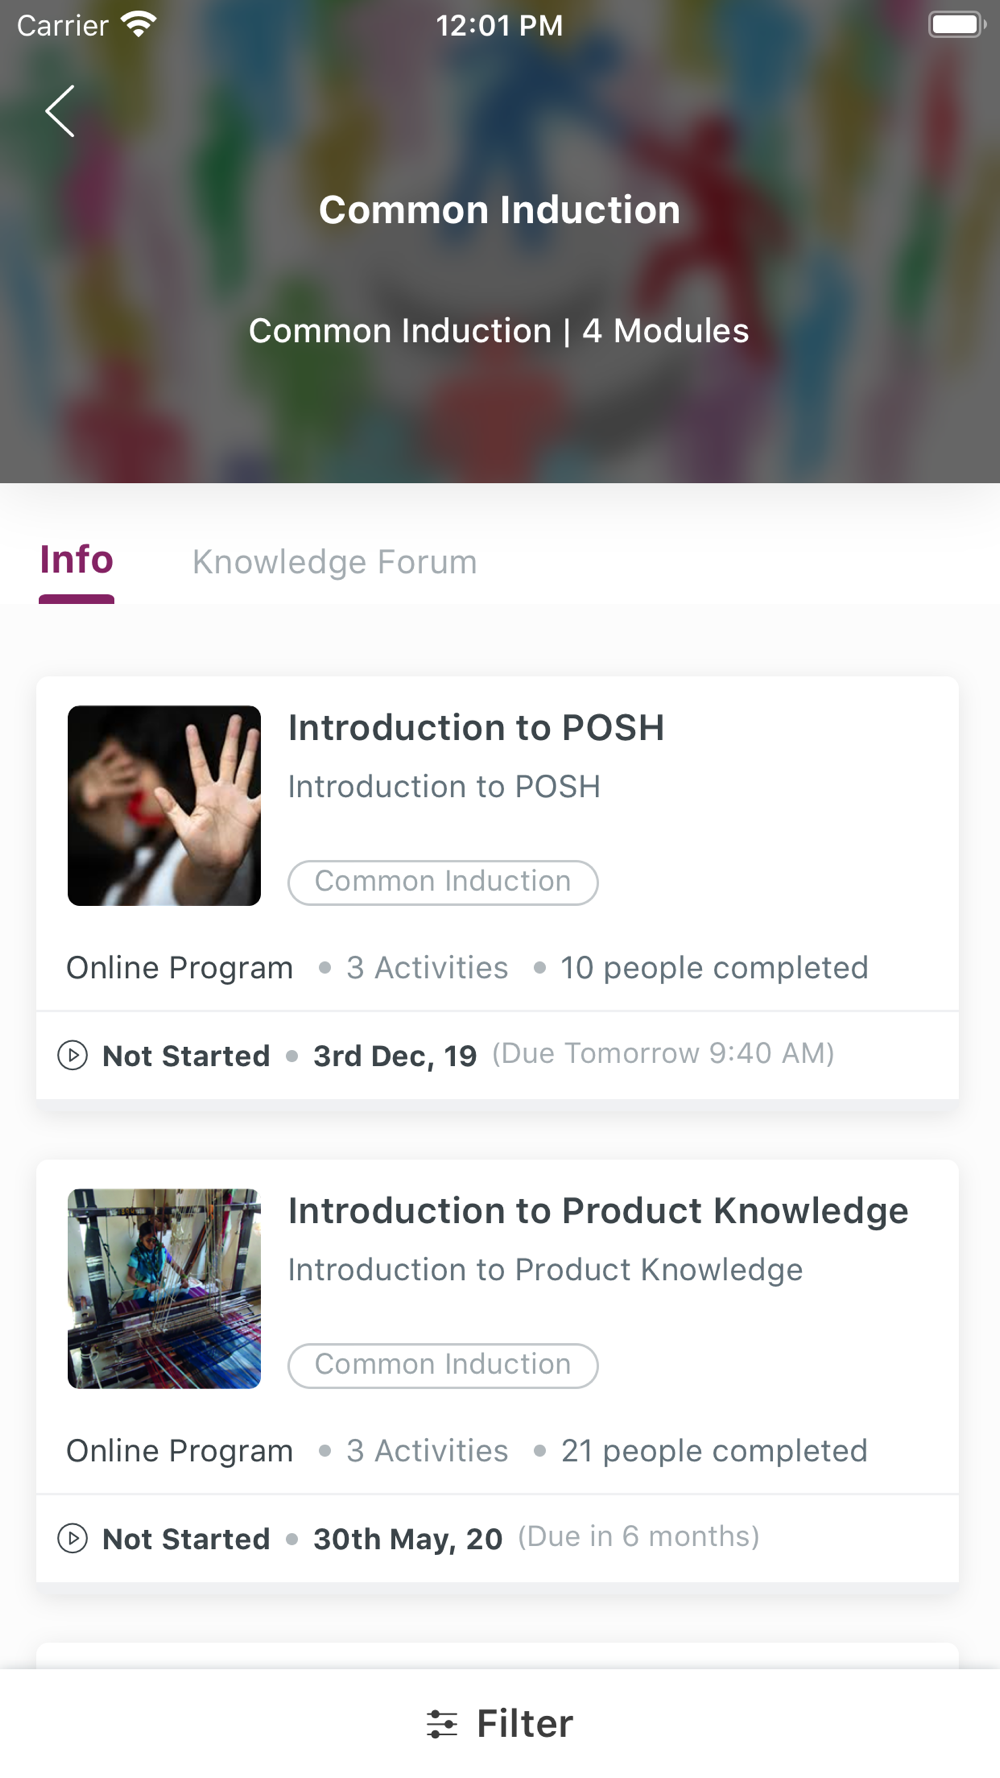Tap the POSH due date 3rd Dec, 19
Image resolution: width=1000 pixels, height=1778 pixels.
tap(395, 1056)
